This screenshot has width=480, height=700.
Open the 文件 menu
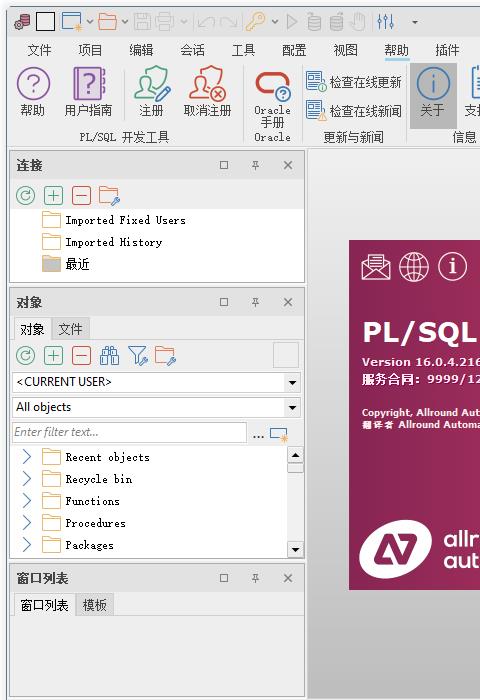[x=39, y=50]
